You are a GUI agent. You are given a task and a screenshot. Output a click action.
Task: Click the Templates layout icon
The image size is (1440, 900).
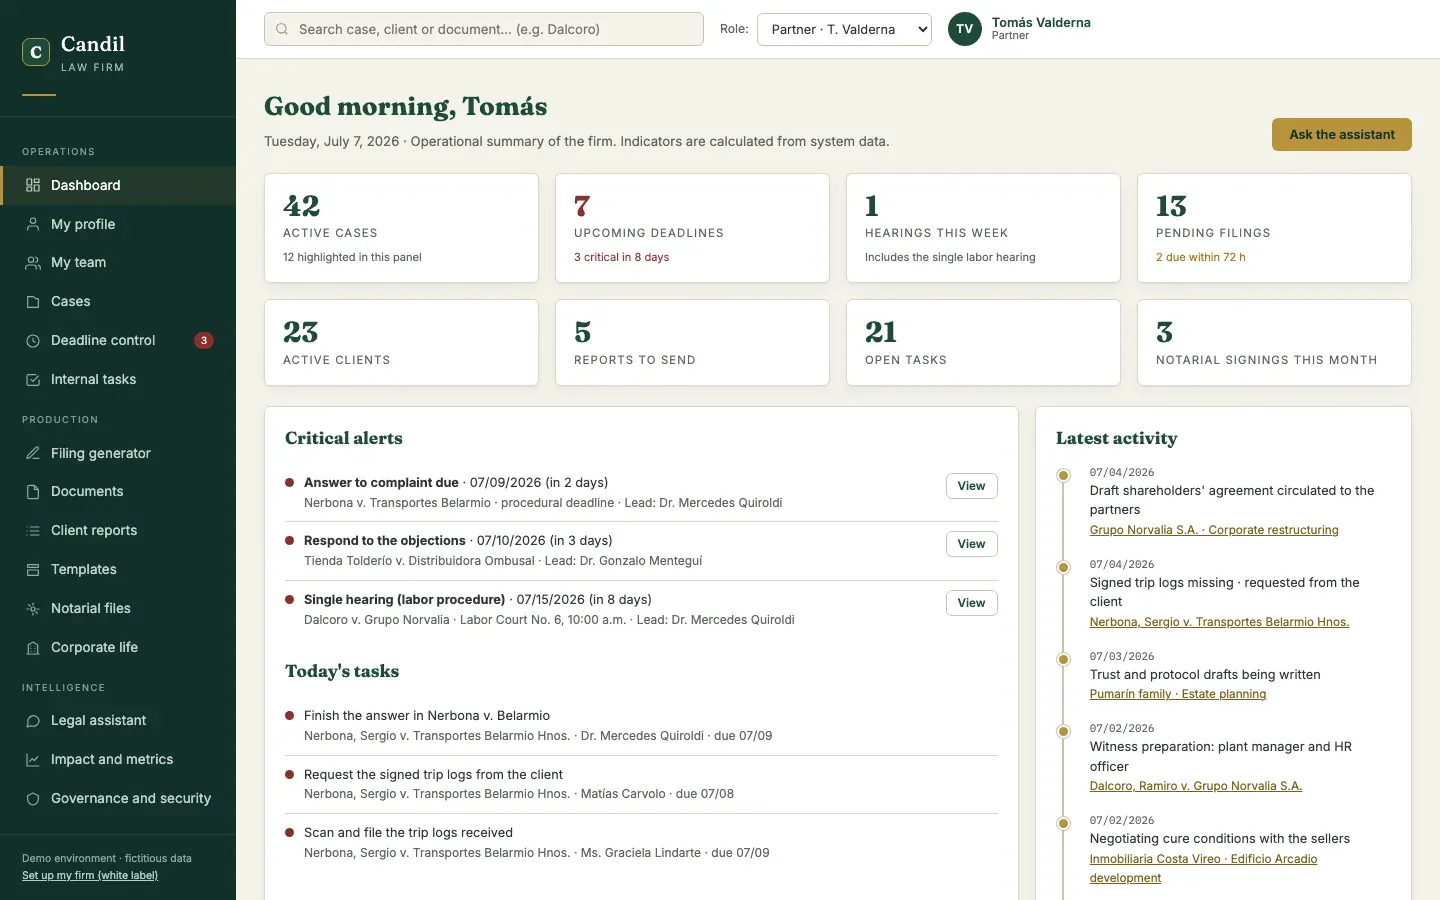coord(33,569)
